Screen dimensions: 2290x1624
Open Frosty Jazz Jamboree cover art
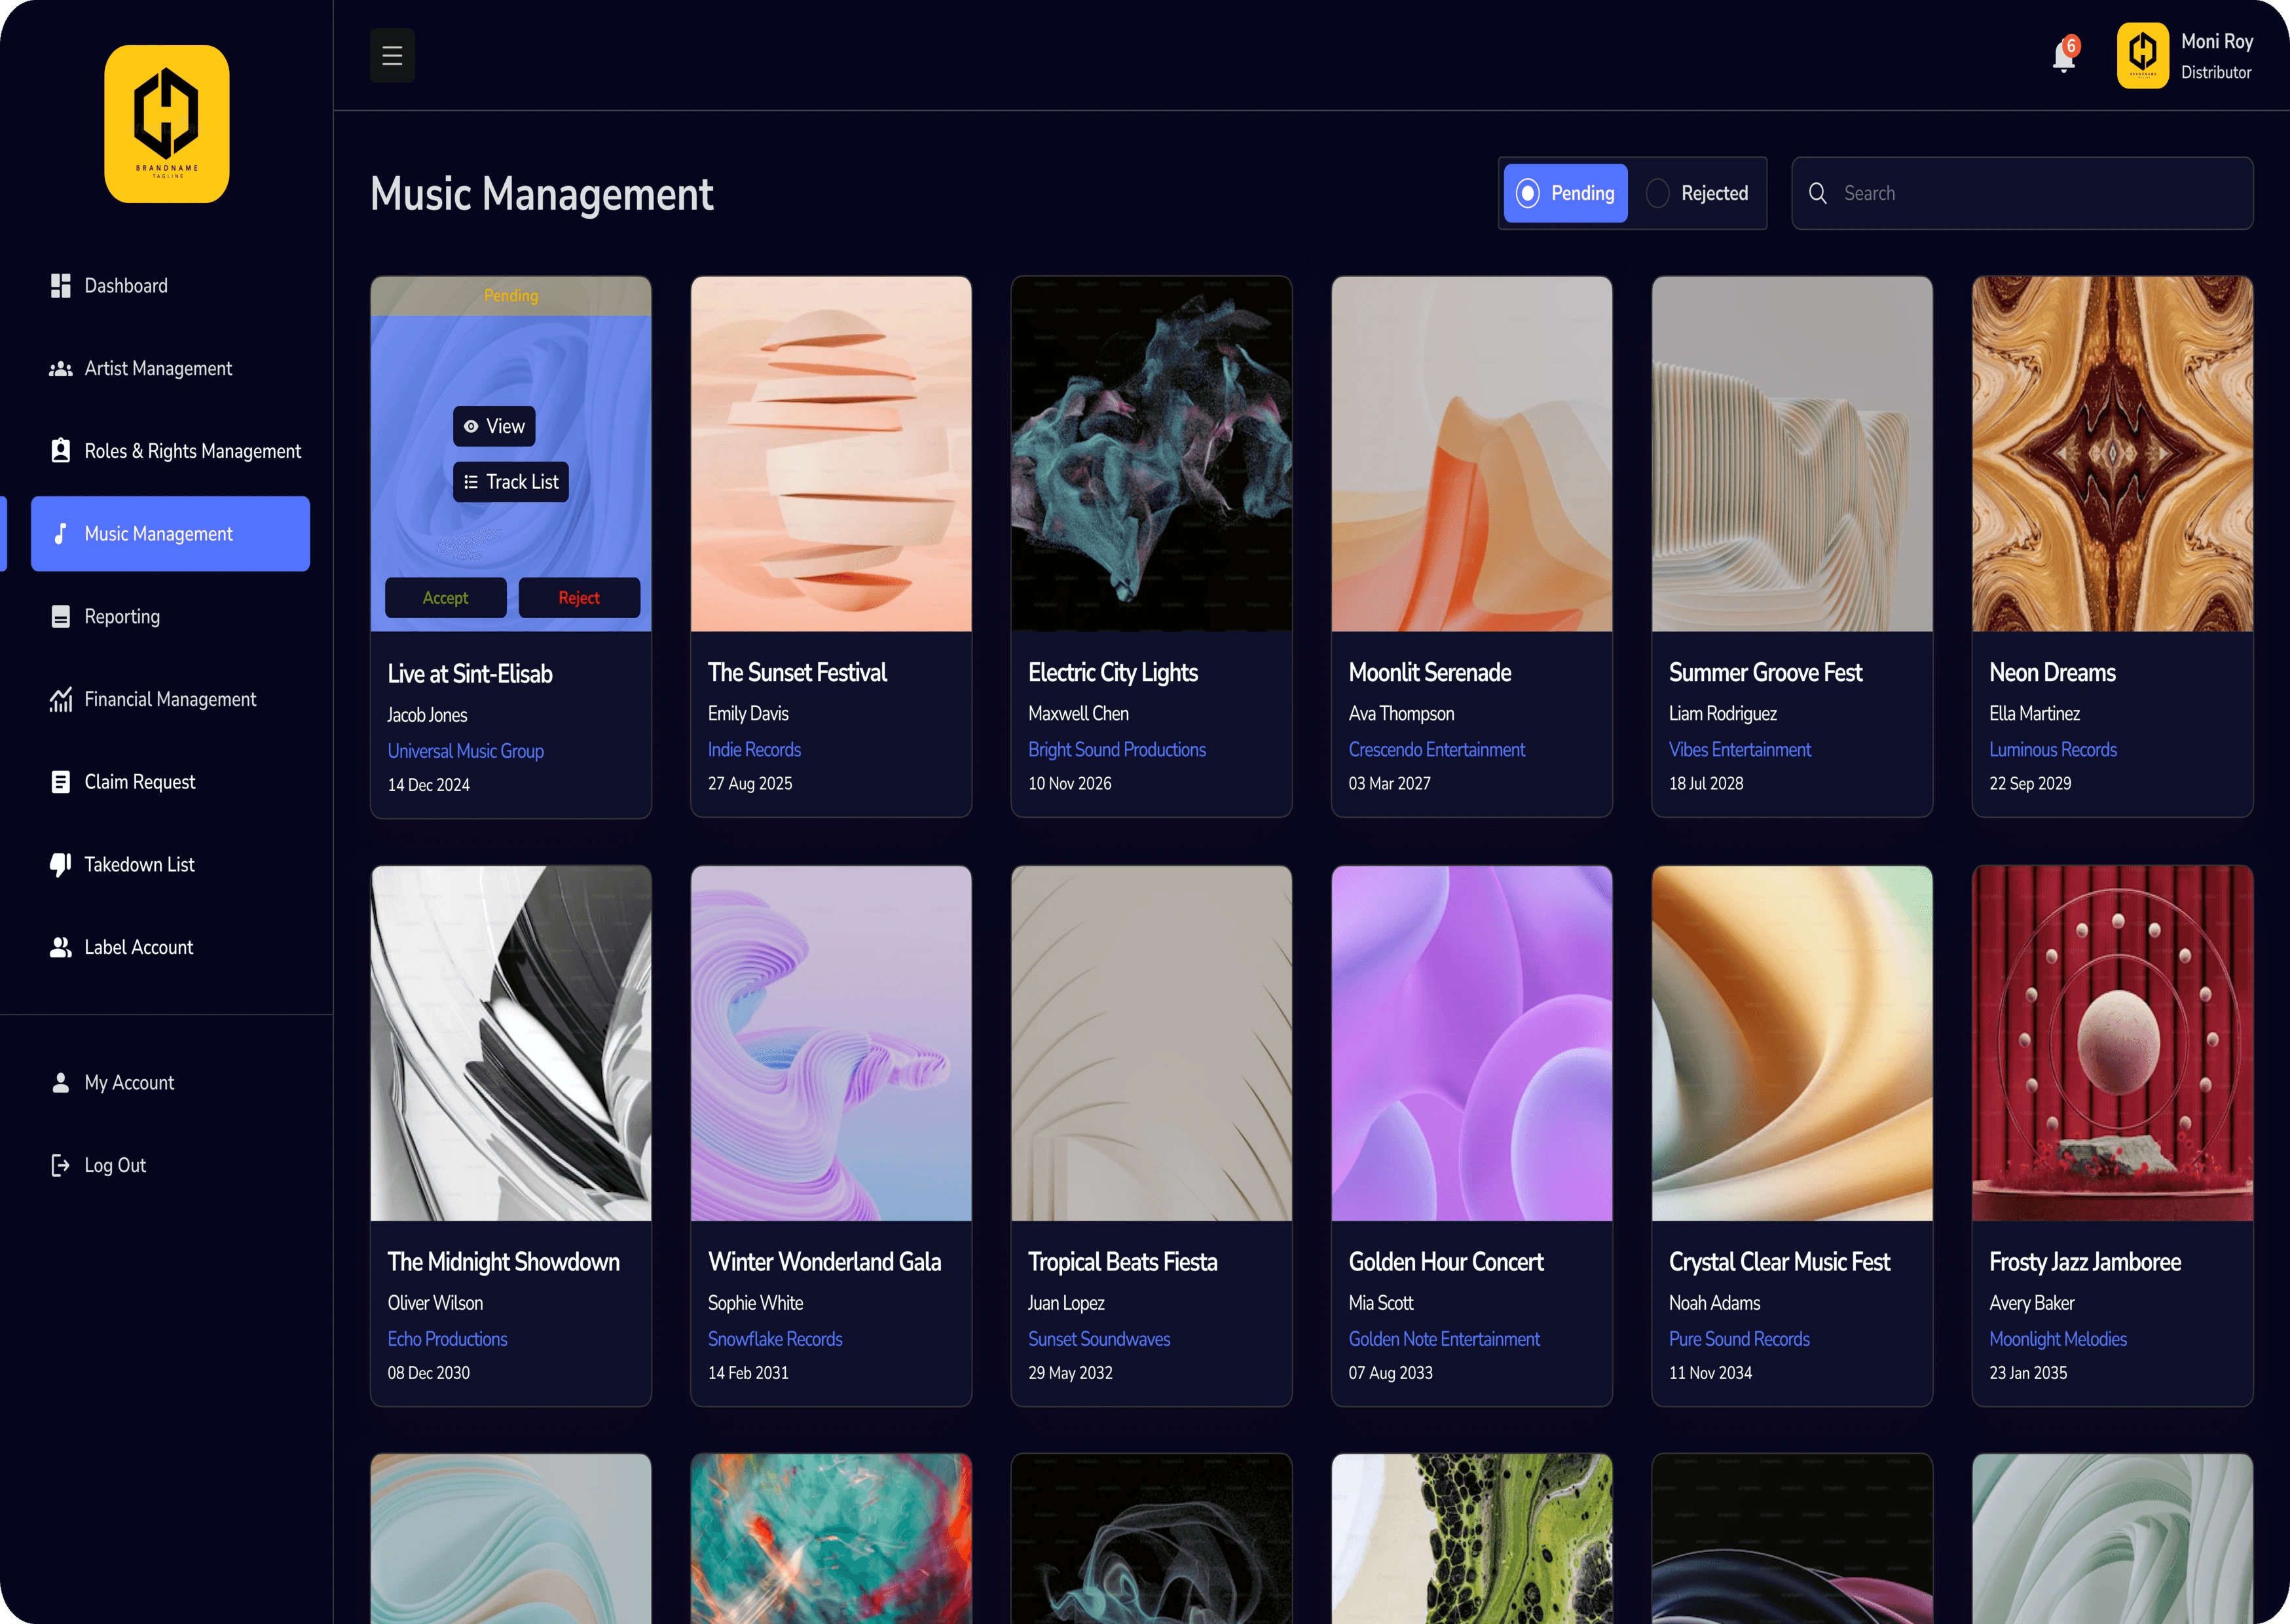pyautogui.click(x=2112, y=1043)
